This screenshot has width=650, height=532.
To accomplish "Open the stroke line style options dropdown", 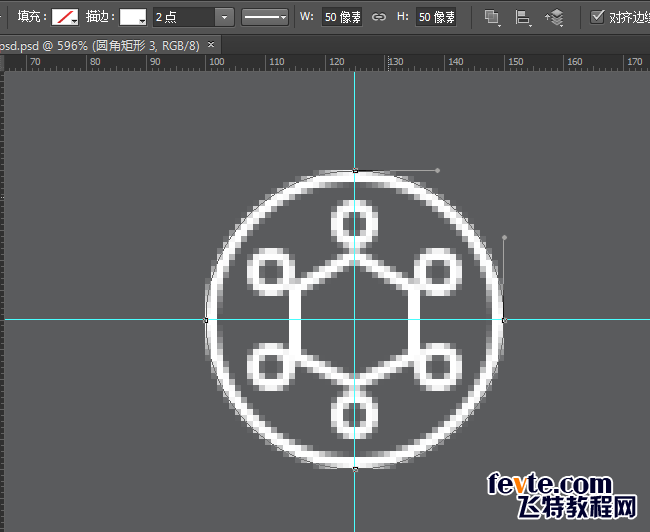I will 265,17.
